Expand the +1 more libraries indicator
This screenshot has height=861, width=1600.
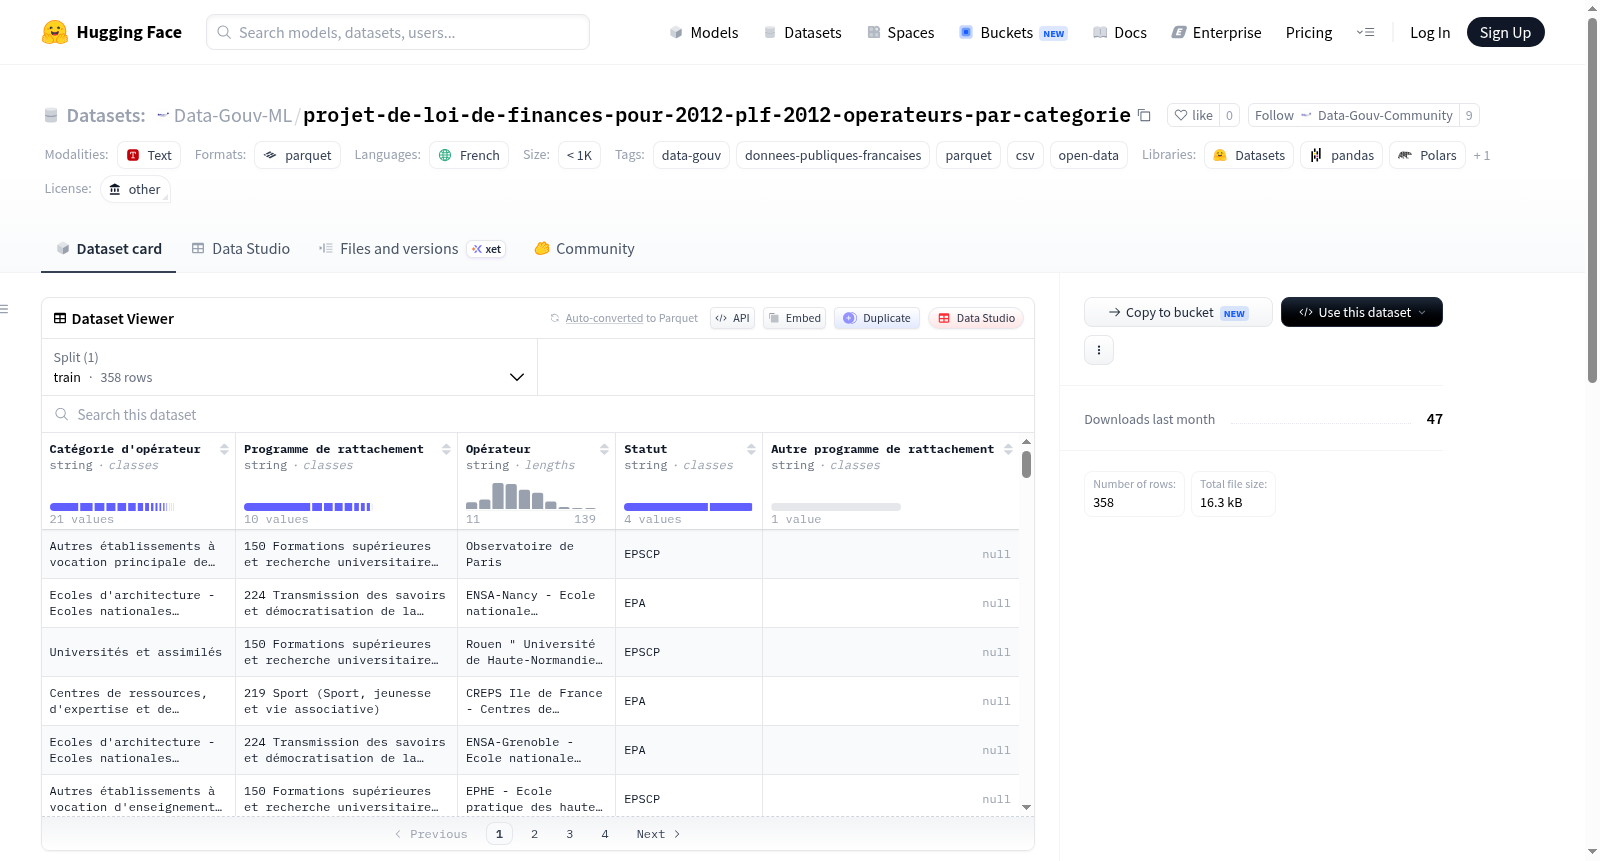1481,156
